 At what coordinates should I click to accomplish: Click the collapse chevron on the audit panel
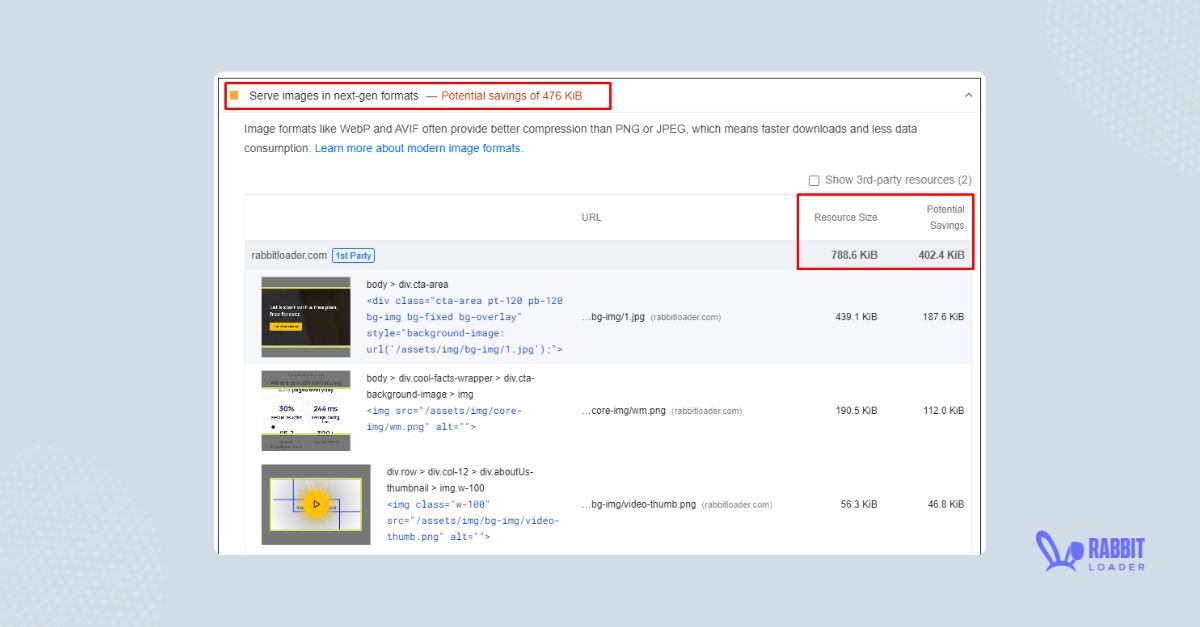(968, 94)
